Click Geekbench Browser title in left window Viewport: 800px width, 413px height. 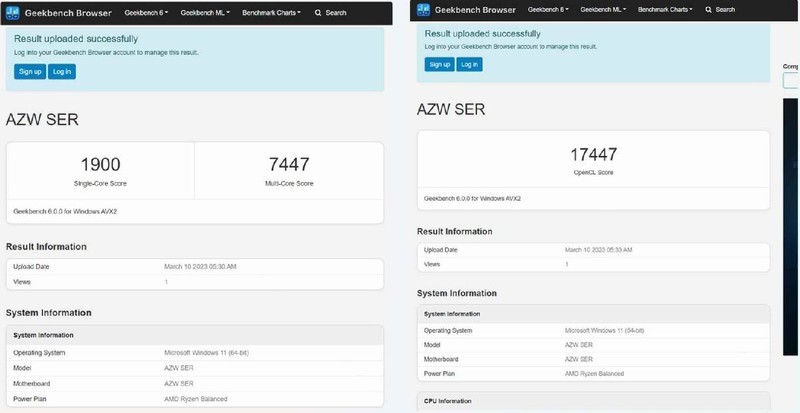pos(68,13)
